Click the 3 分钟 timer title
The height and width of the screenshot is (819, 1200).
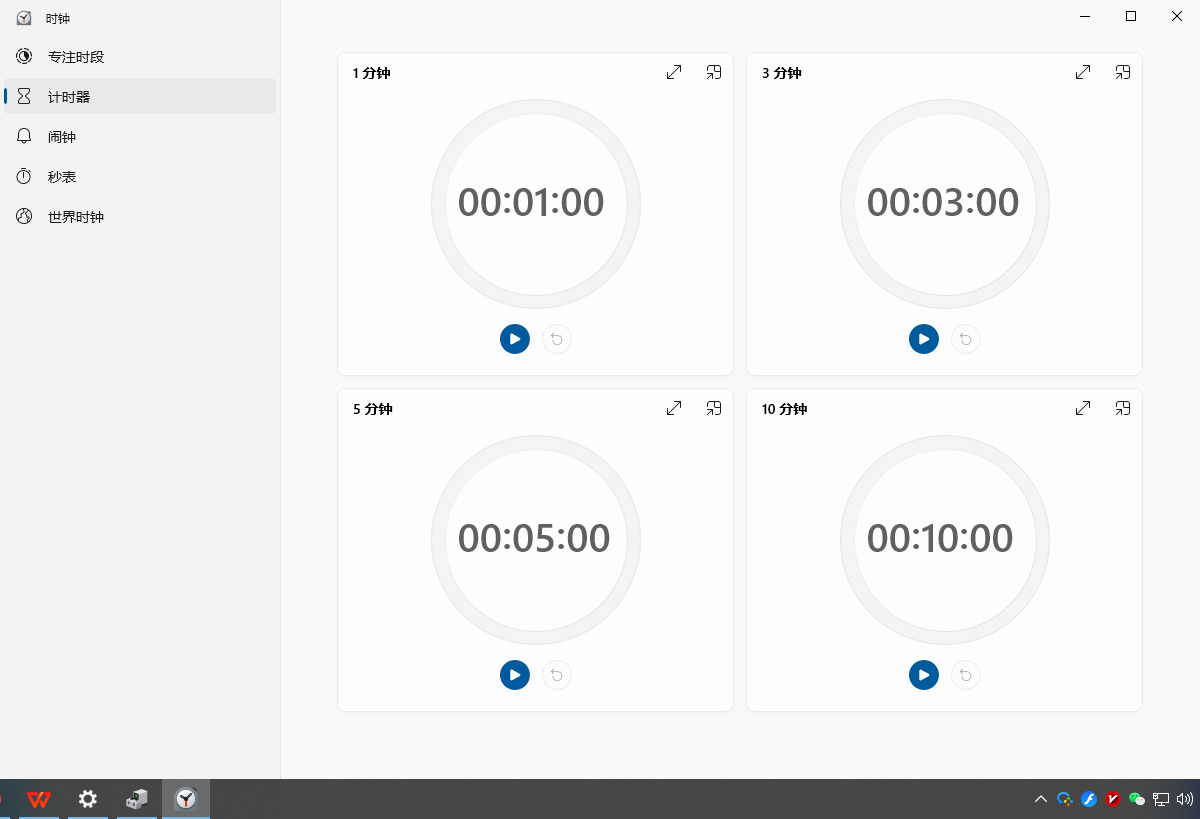(x=782, y=73)
